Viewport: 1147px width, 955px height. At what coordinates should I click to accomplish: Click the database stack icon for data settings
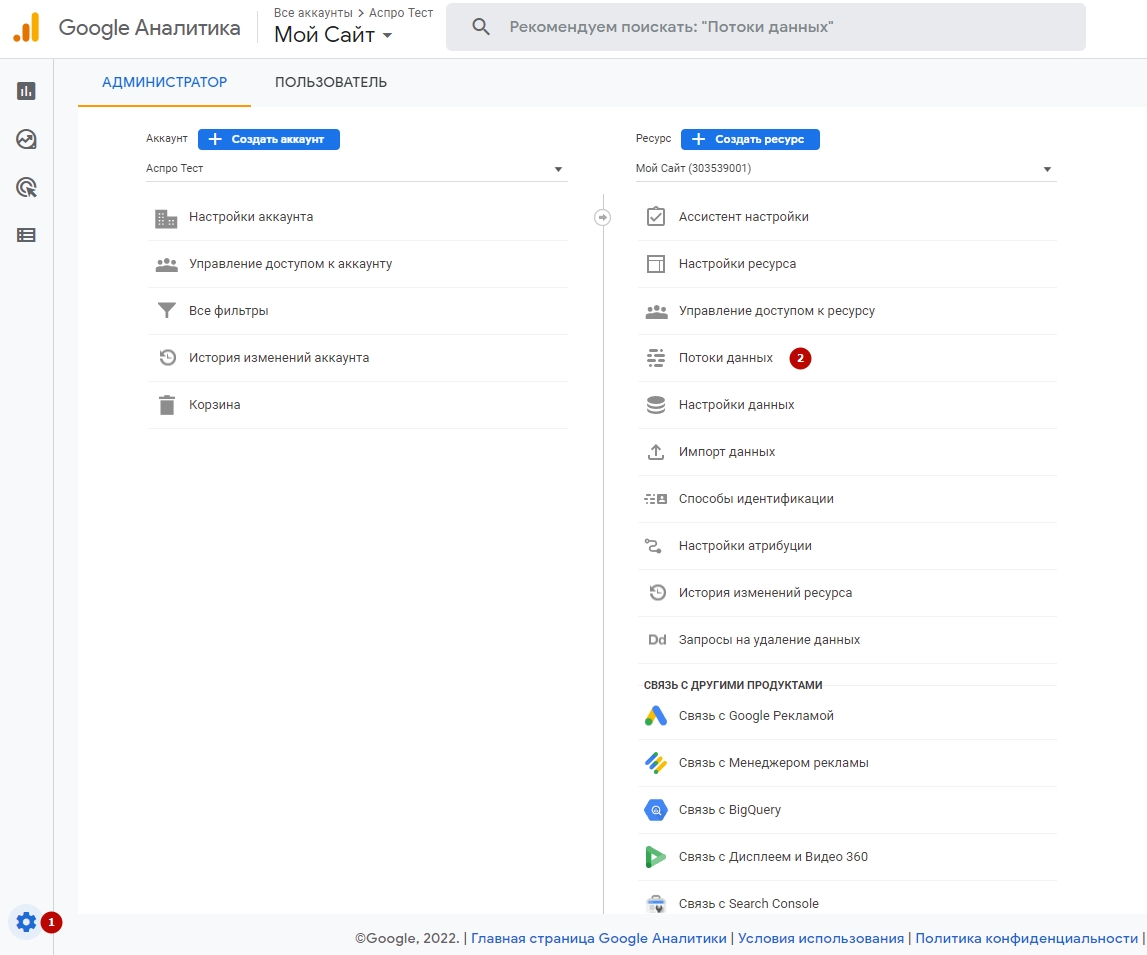(656, 404)
